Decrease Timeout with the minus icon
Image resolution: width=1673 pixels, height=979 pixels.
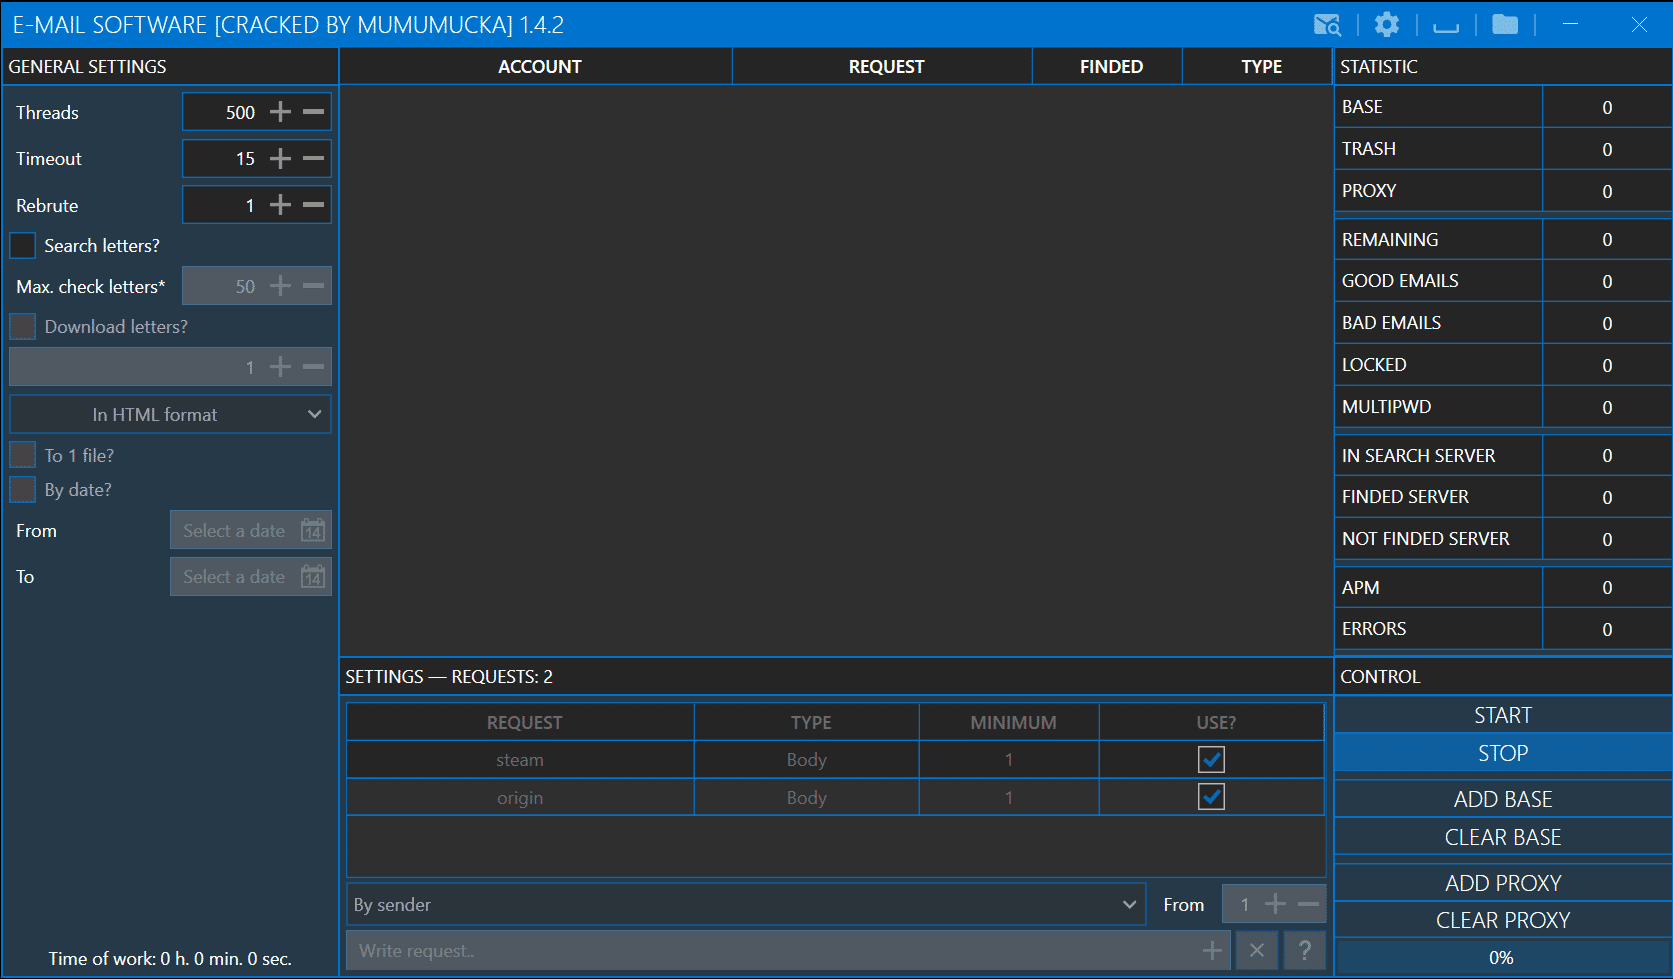[x=314, y=158]
